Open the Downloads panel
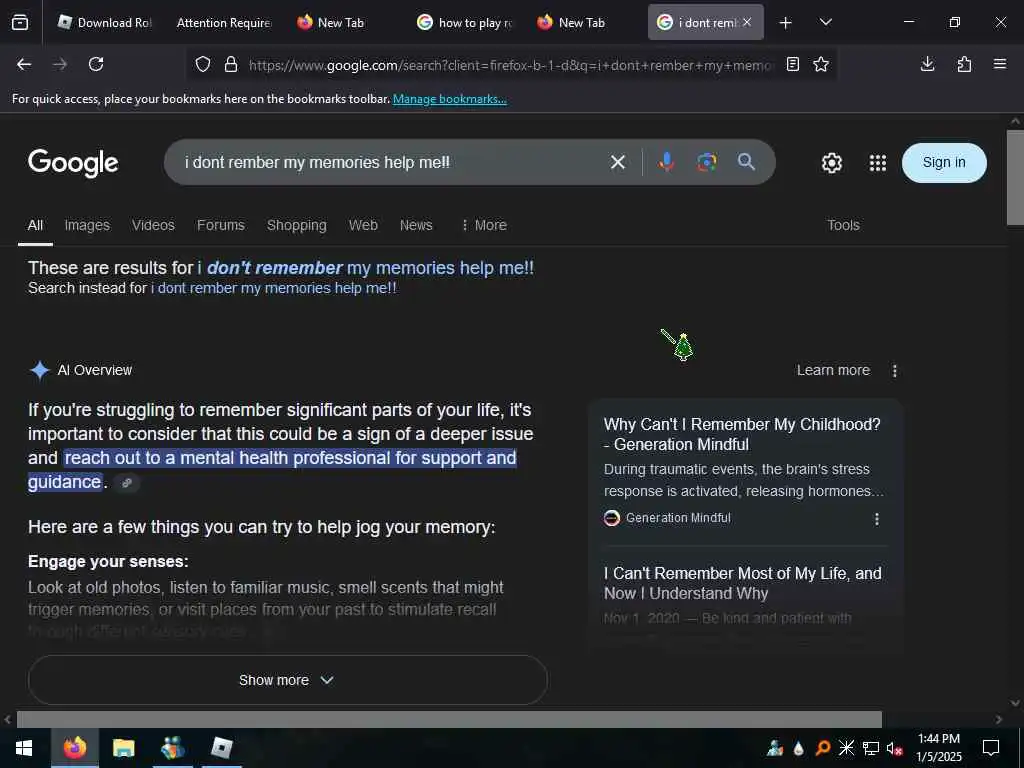The width and height of the screenshot is (1024, 768). click(927, 64)
